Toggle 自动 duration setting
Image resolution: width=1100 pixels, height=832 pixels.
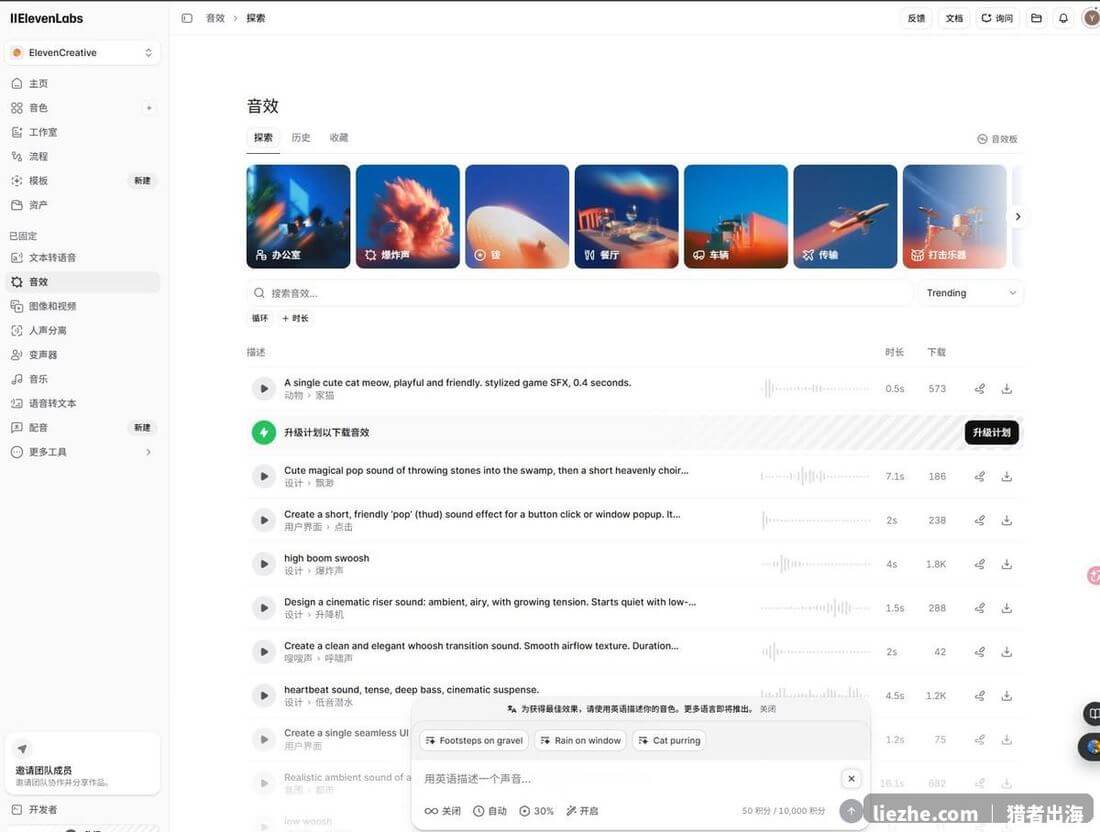(x=490, y=811)
